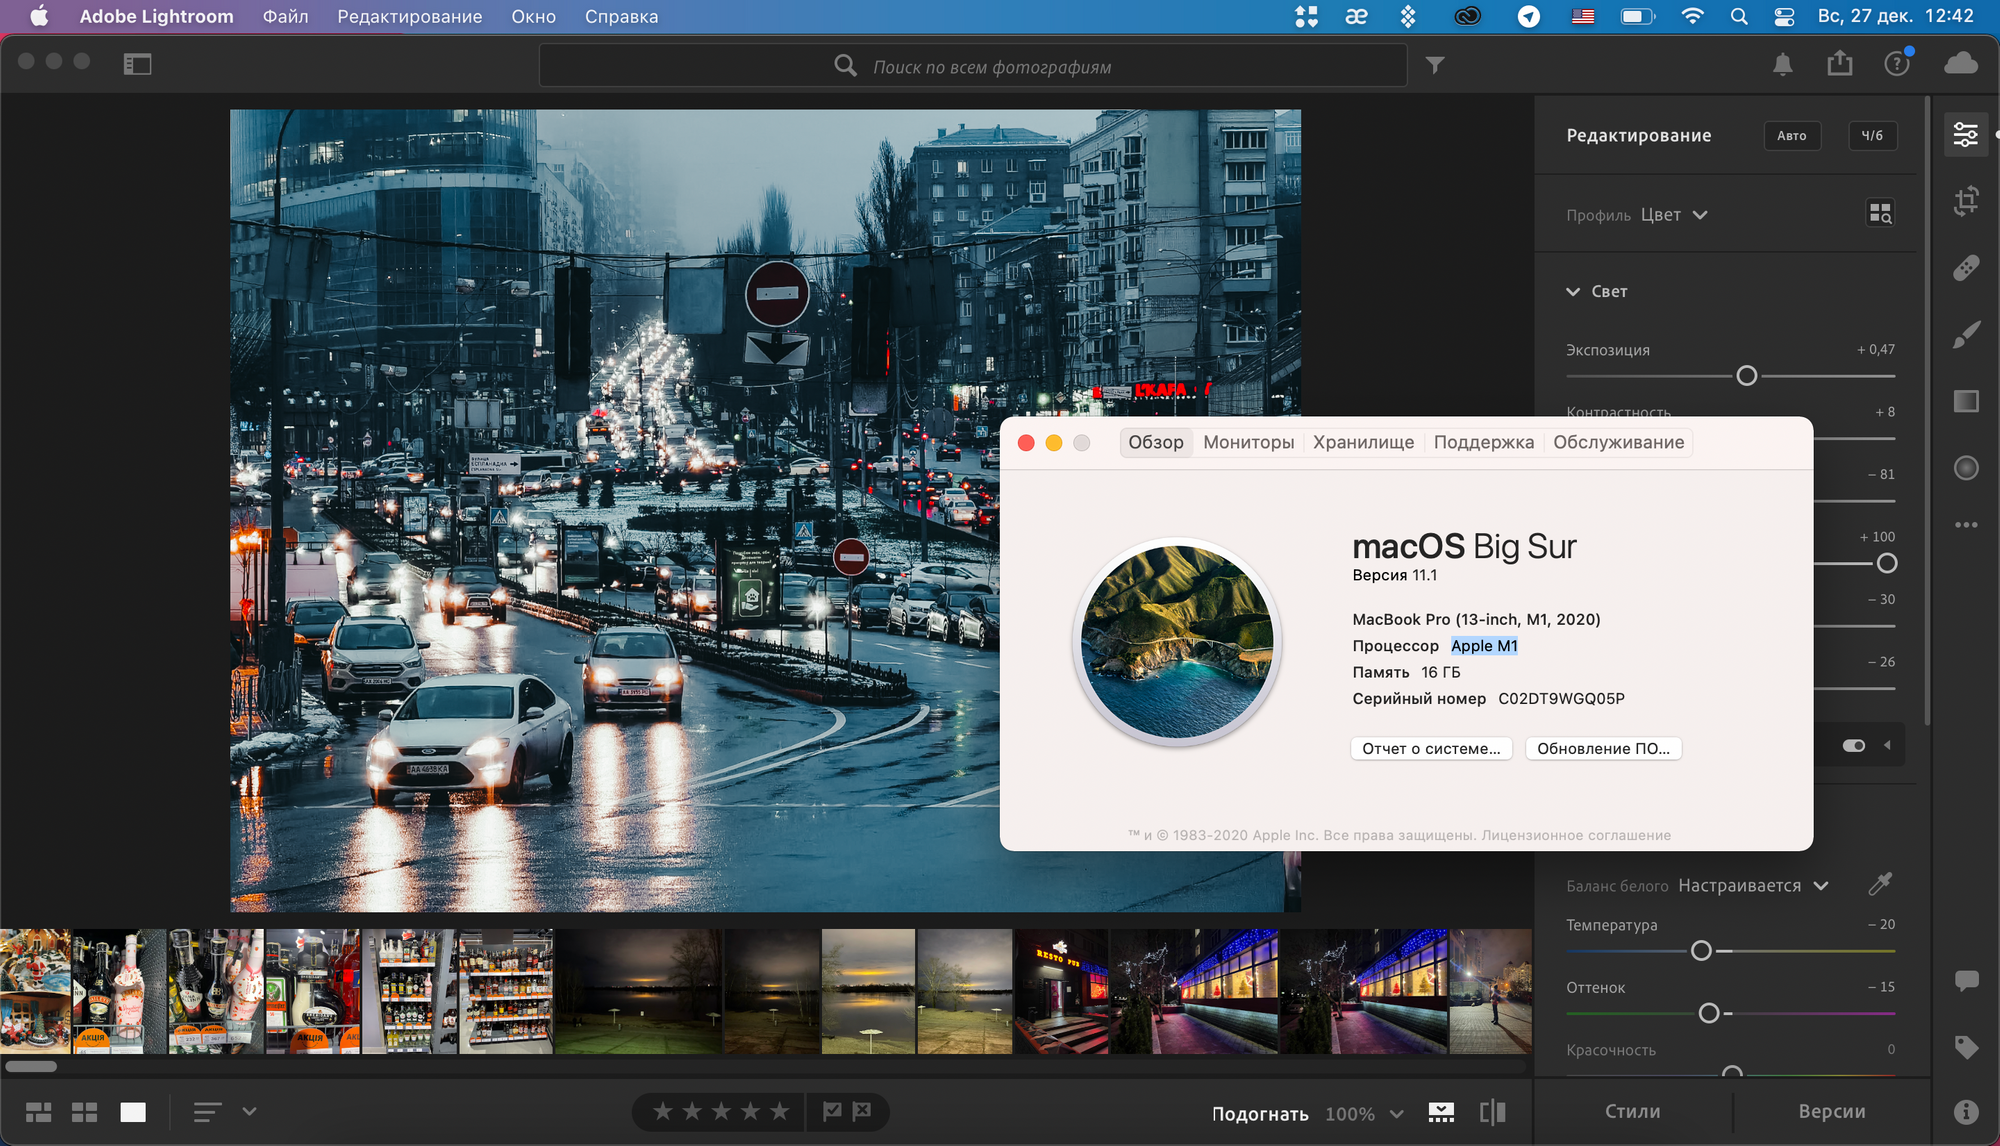Select the Linear Gradient tool

click(x=1966, y=401)
